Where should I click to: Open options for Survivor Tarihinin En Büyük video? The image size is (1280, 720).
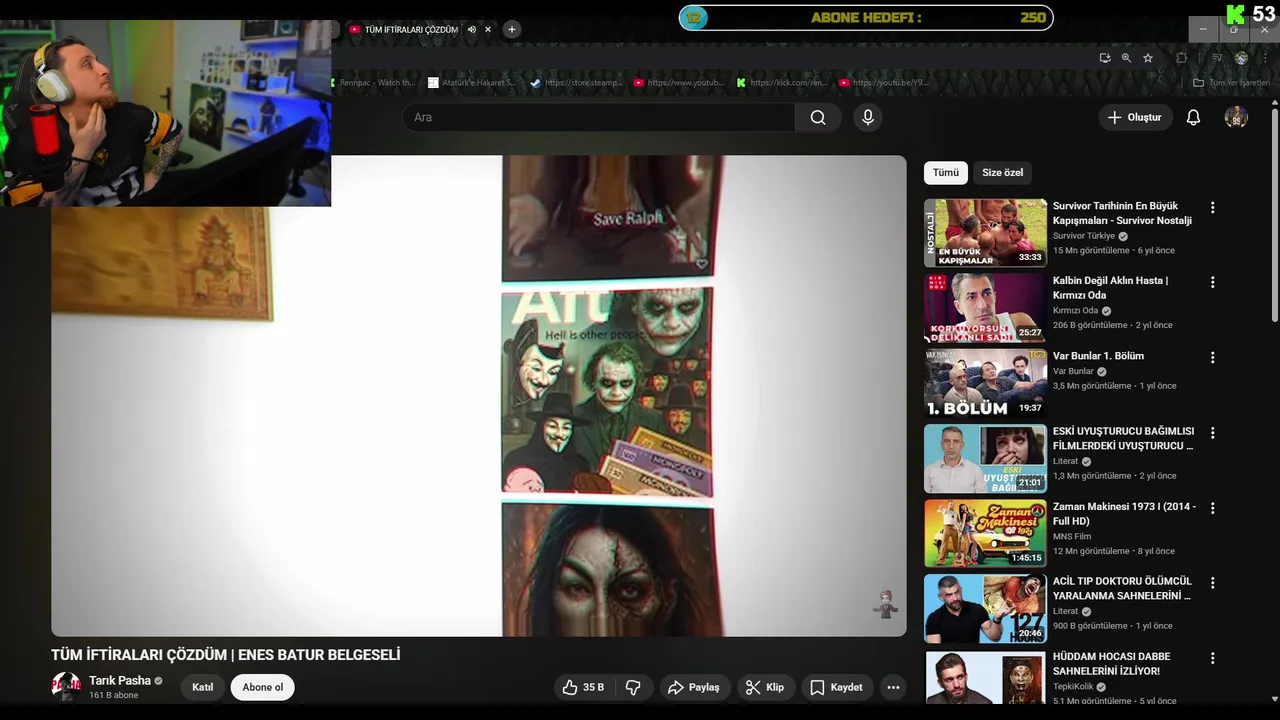coord(1212,208)
